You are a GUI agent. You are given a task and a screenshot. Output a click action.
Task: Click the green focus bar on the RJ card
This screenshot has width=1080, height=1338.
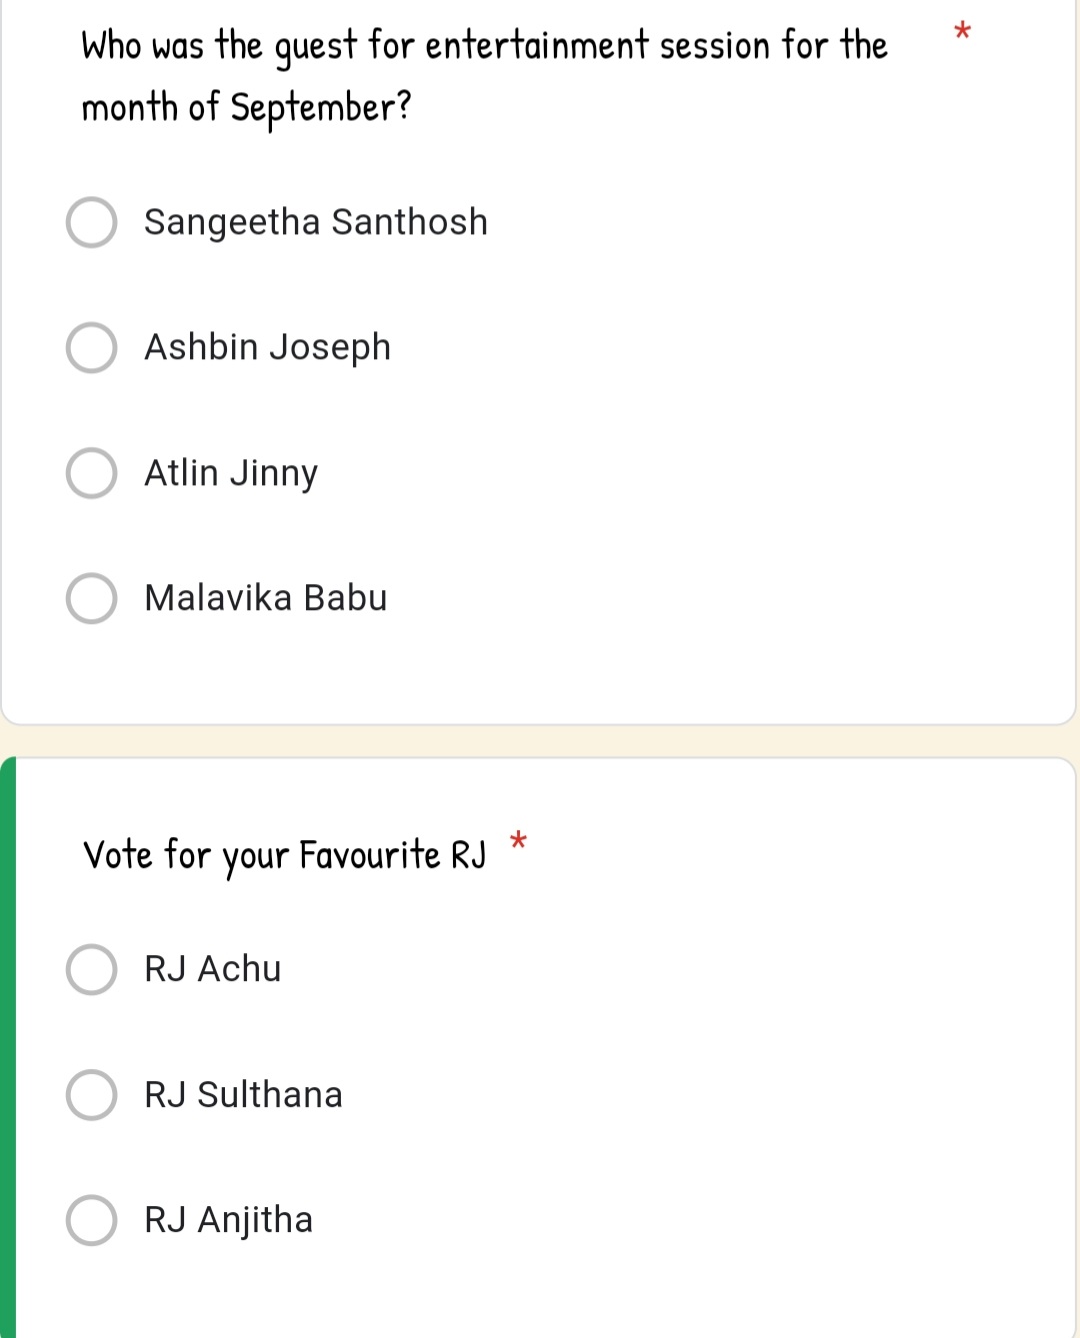8,1050
